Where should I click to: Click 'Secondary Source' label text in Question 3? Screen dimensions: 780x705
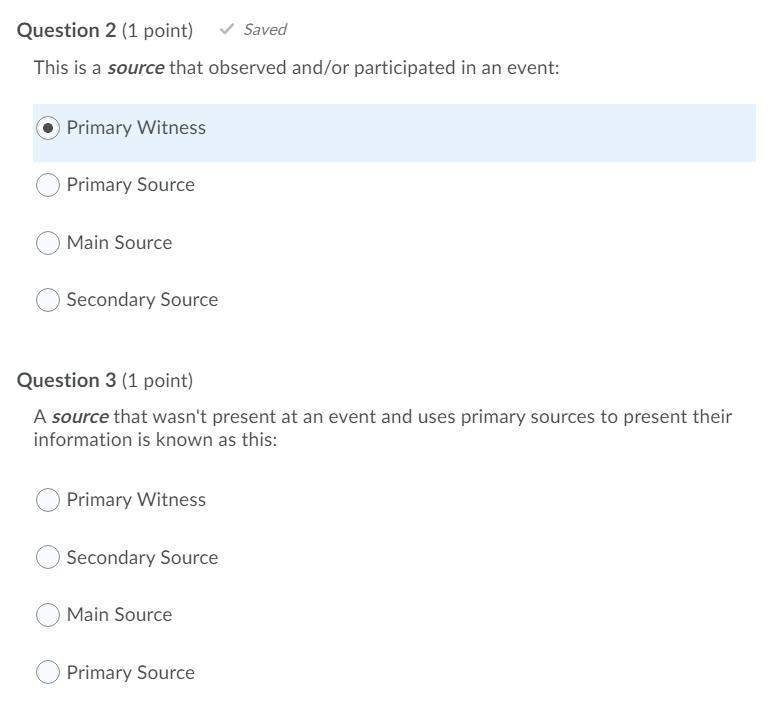point(142,558)
